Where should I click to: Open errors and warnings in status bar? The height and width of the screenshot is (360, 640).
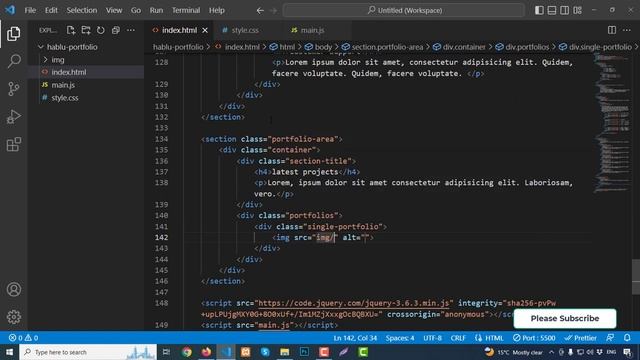tap(24, 338)
